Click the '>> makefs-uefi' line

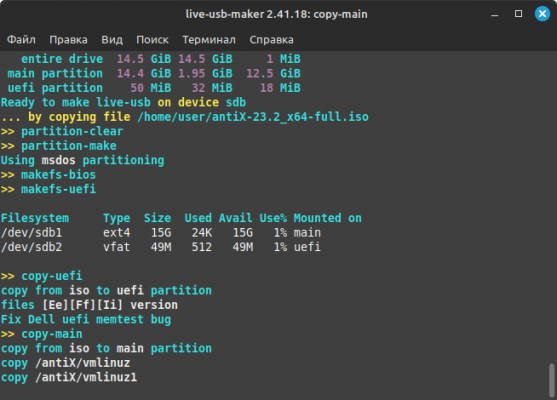(48, 189)
